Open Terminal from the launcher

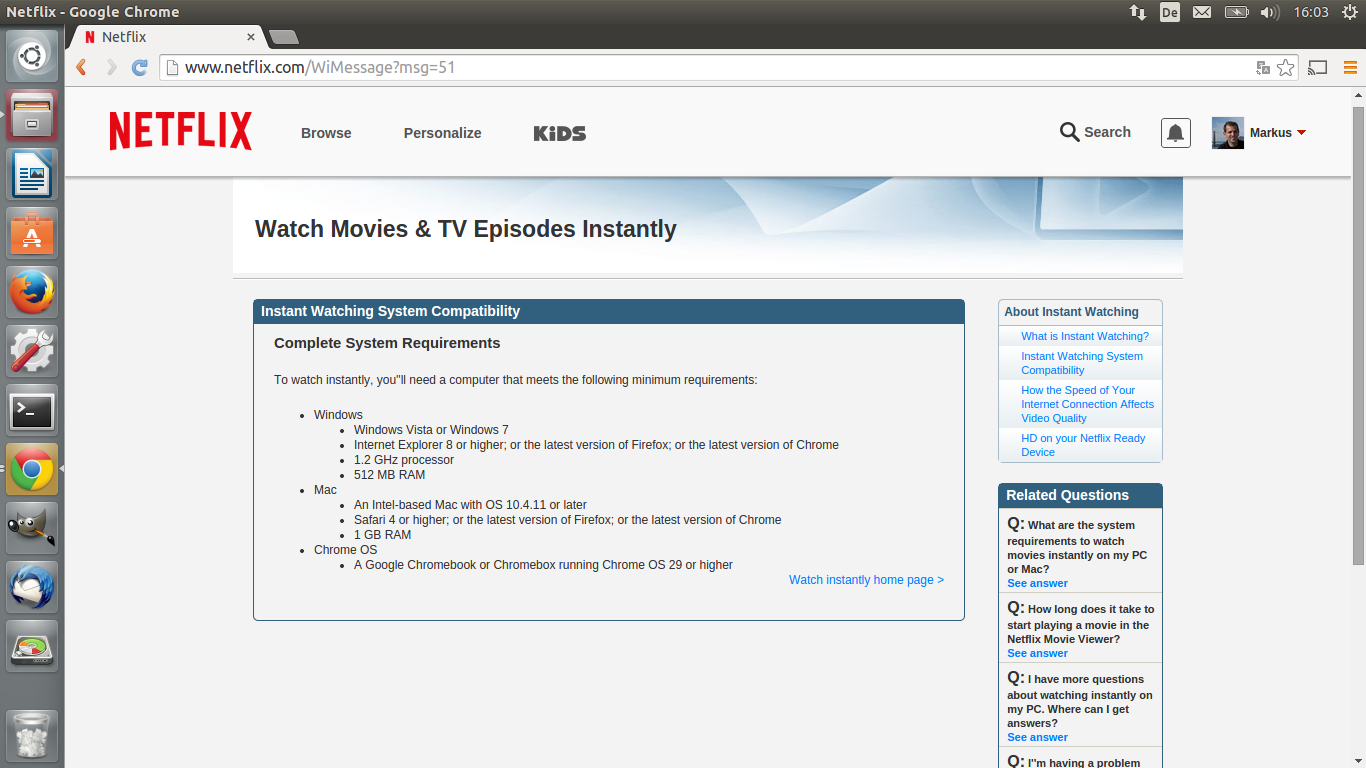point(32,410)
